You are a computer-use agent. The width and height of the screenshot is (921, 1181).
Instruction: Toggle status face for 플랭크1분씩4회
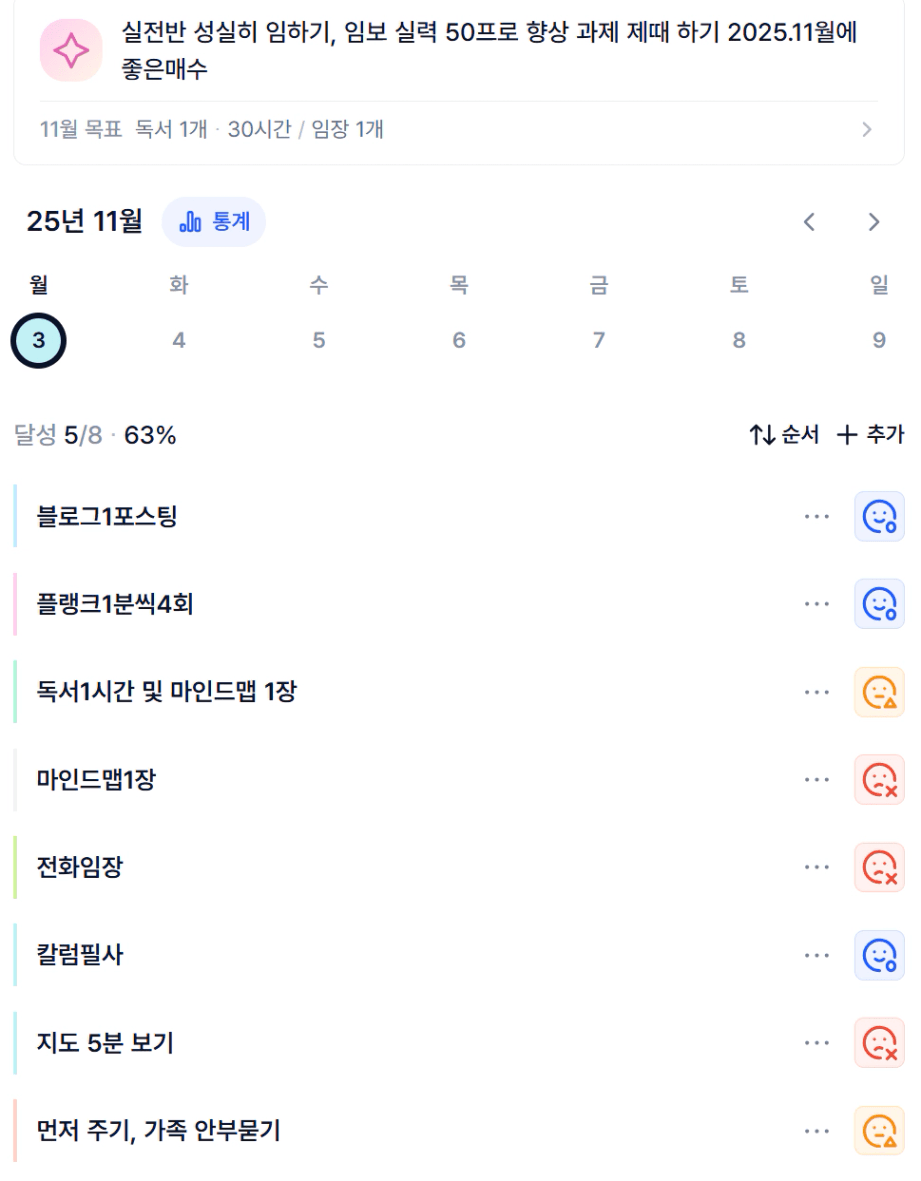(x=879, y=604)
